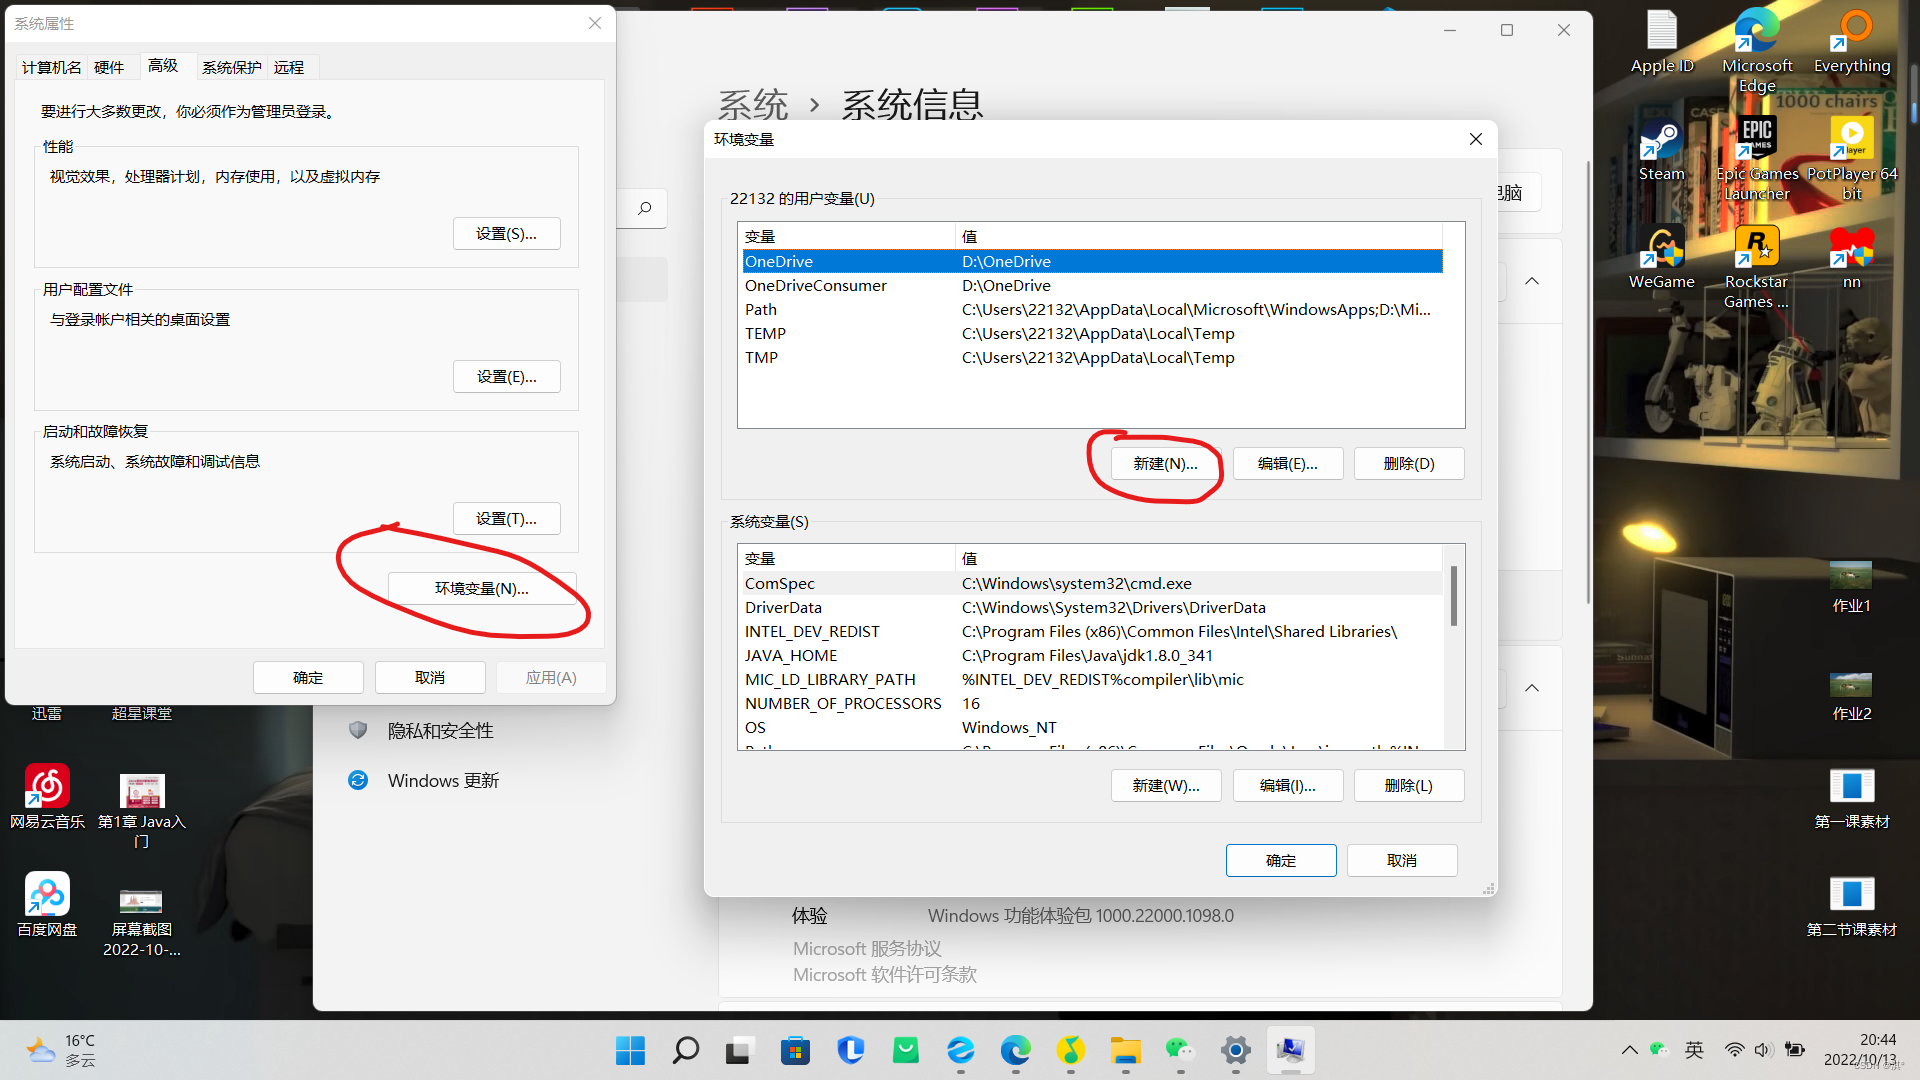Switch to the 系统保护 tab
The height and width of the screenshot is (1080, 1920).
(x=231, y=67)
